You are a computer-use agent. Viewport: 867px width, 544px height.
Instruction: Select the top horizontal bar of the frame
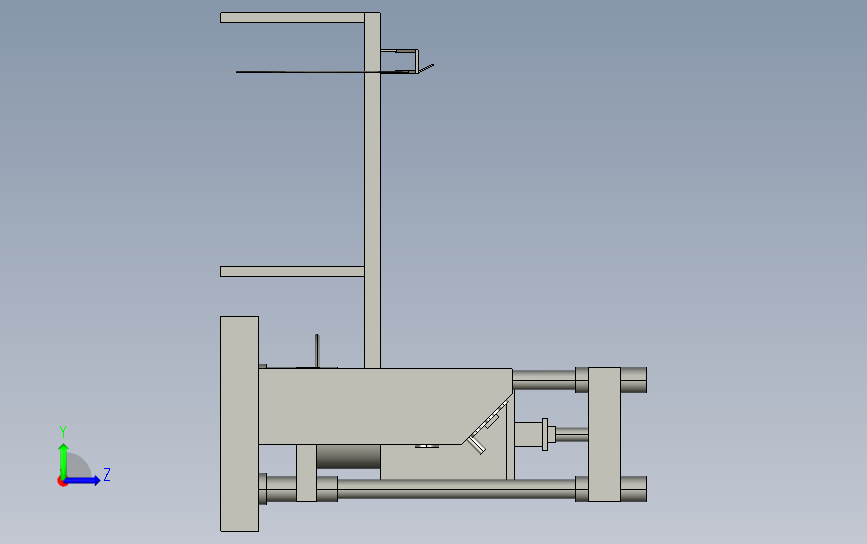292,18
